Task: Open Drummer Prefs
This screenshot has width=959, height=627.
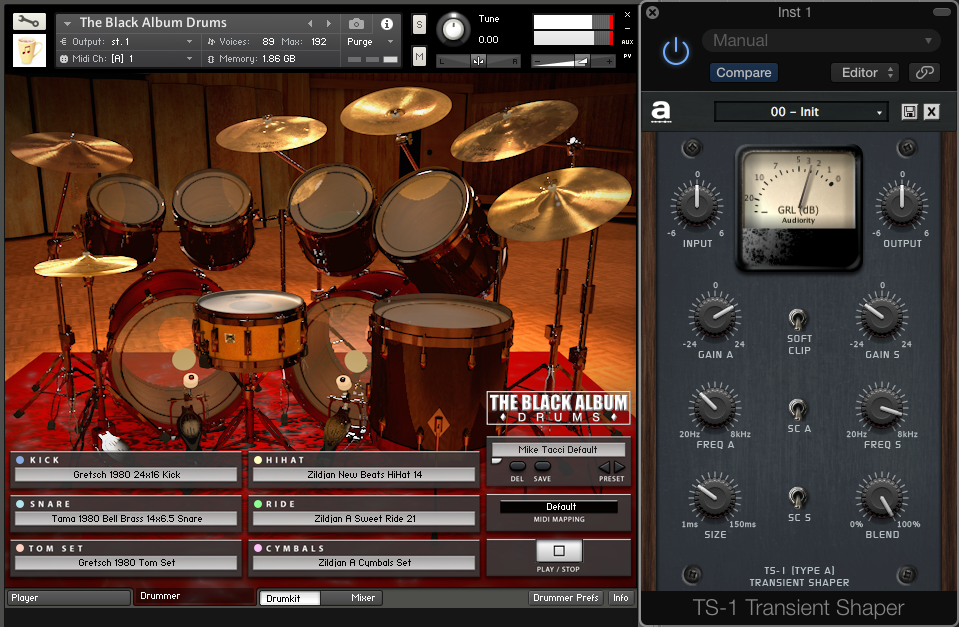Action: 566,598
